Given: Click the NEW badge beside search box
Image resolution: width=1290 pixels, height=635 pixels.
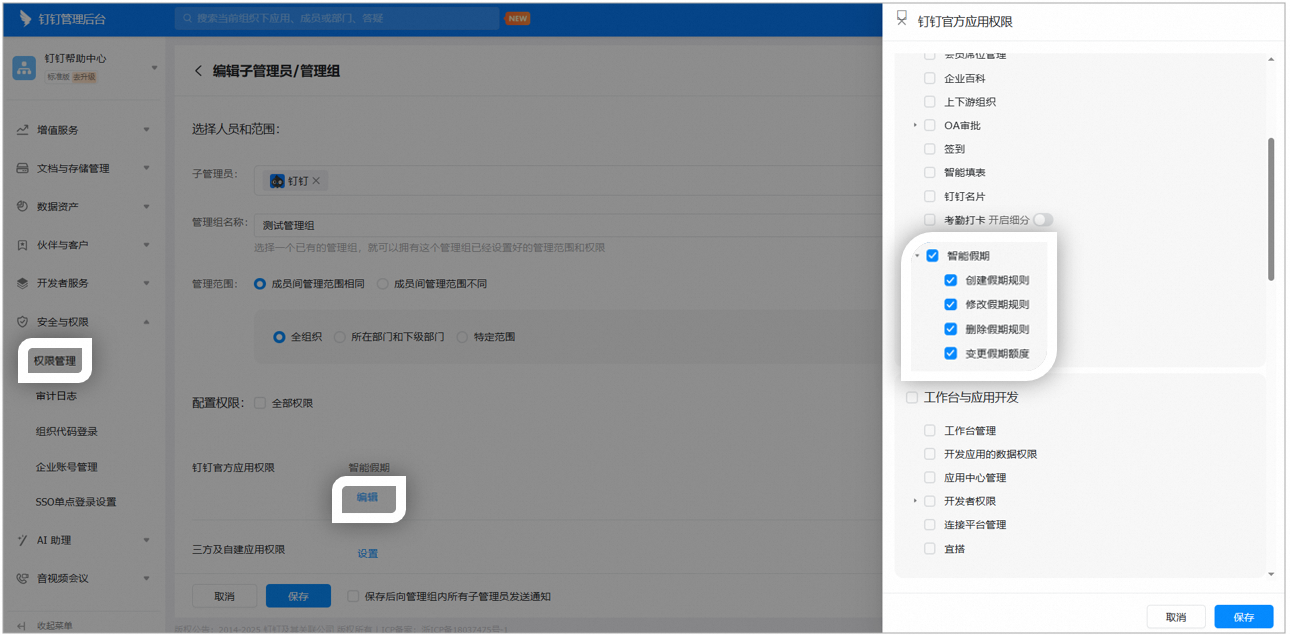Looking at the screenshot, I should pos(517,18).
